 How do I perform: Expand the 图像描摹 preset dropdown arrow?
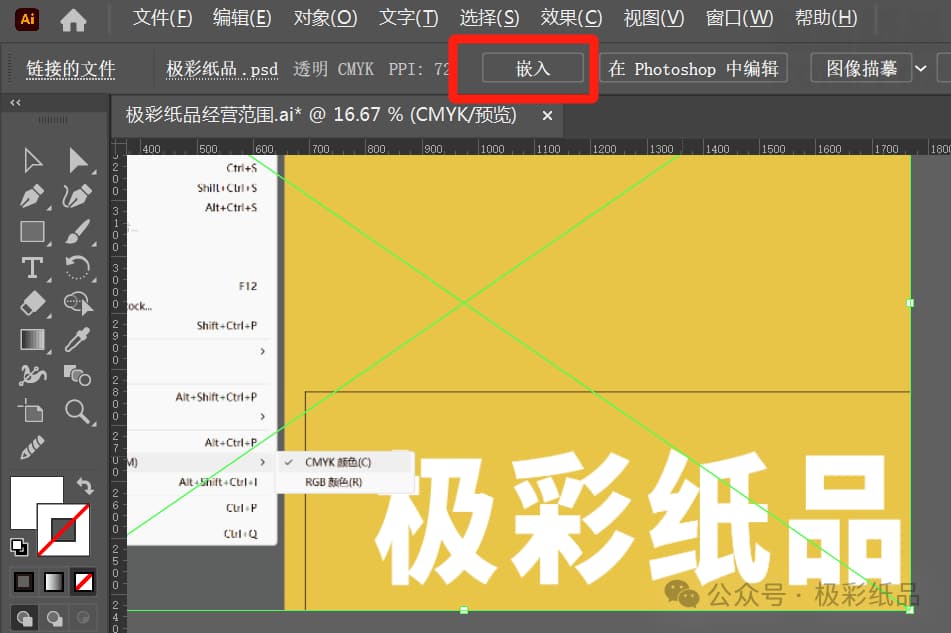tap(921, 68)
